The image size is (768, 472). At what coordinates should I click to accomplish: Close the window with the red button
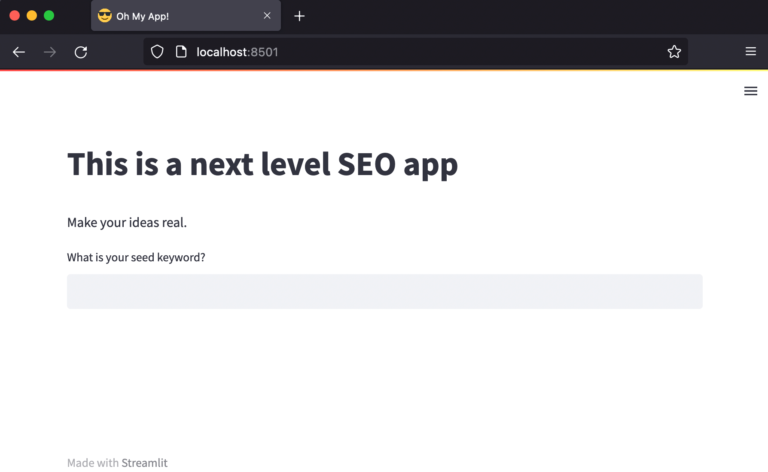click(x=15, y=16)
